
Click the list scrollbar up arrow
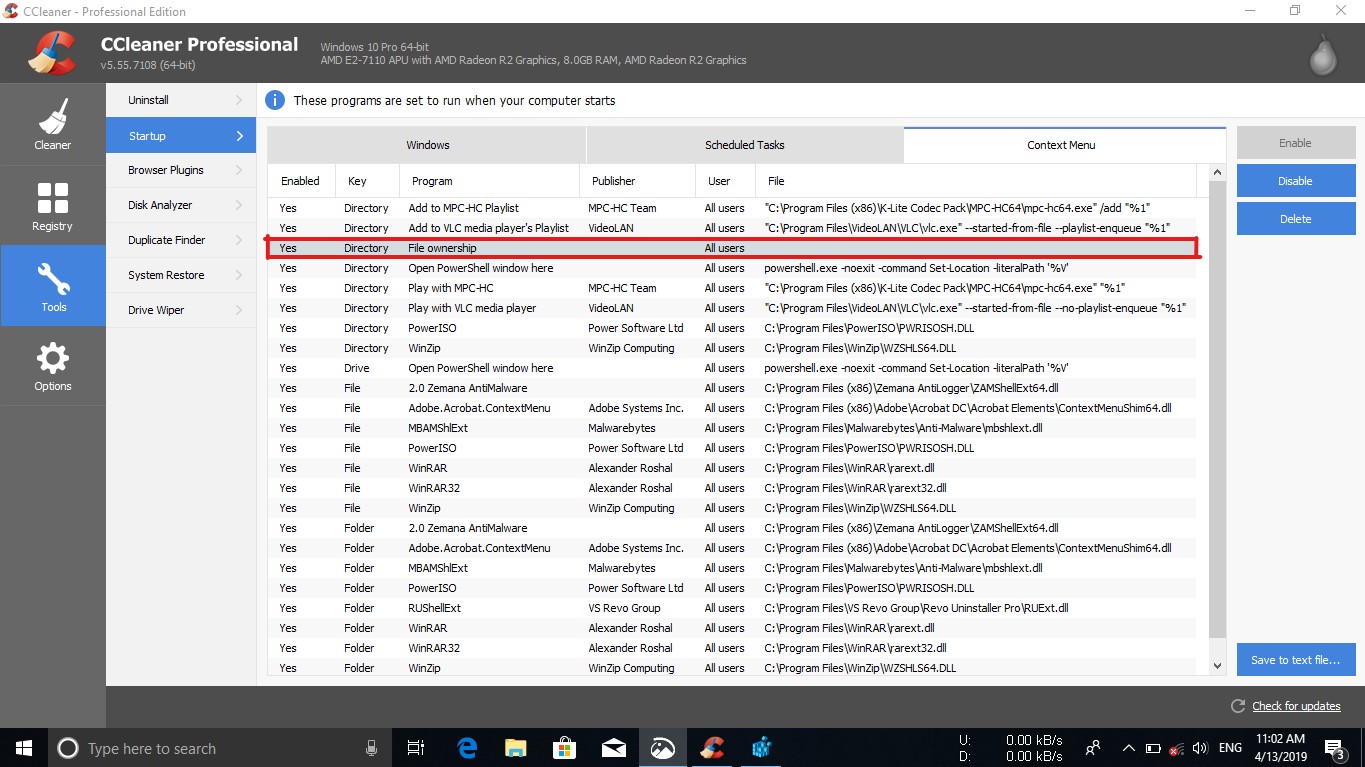(1217, 173)
